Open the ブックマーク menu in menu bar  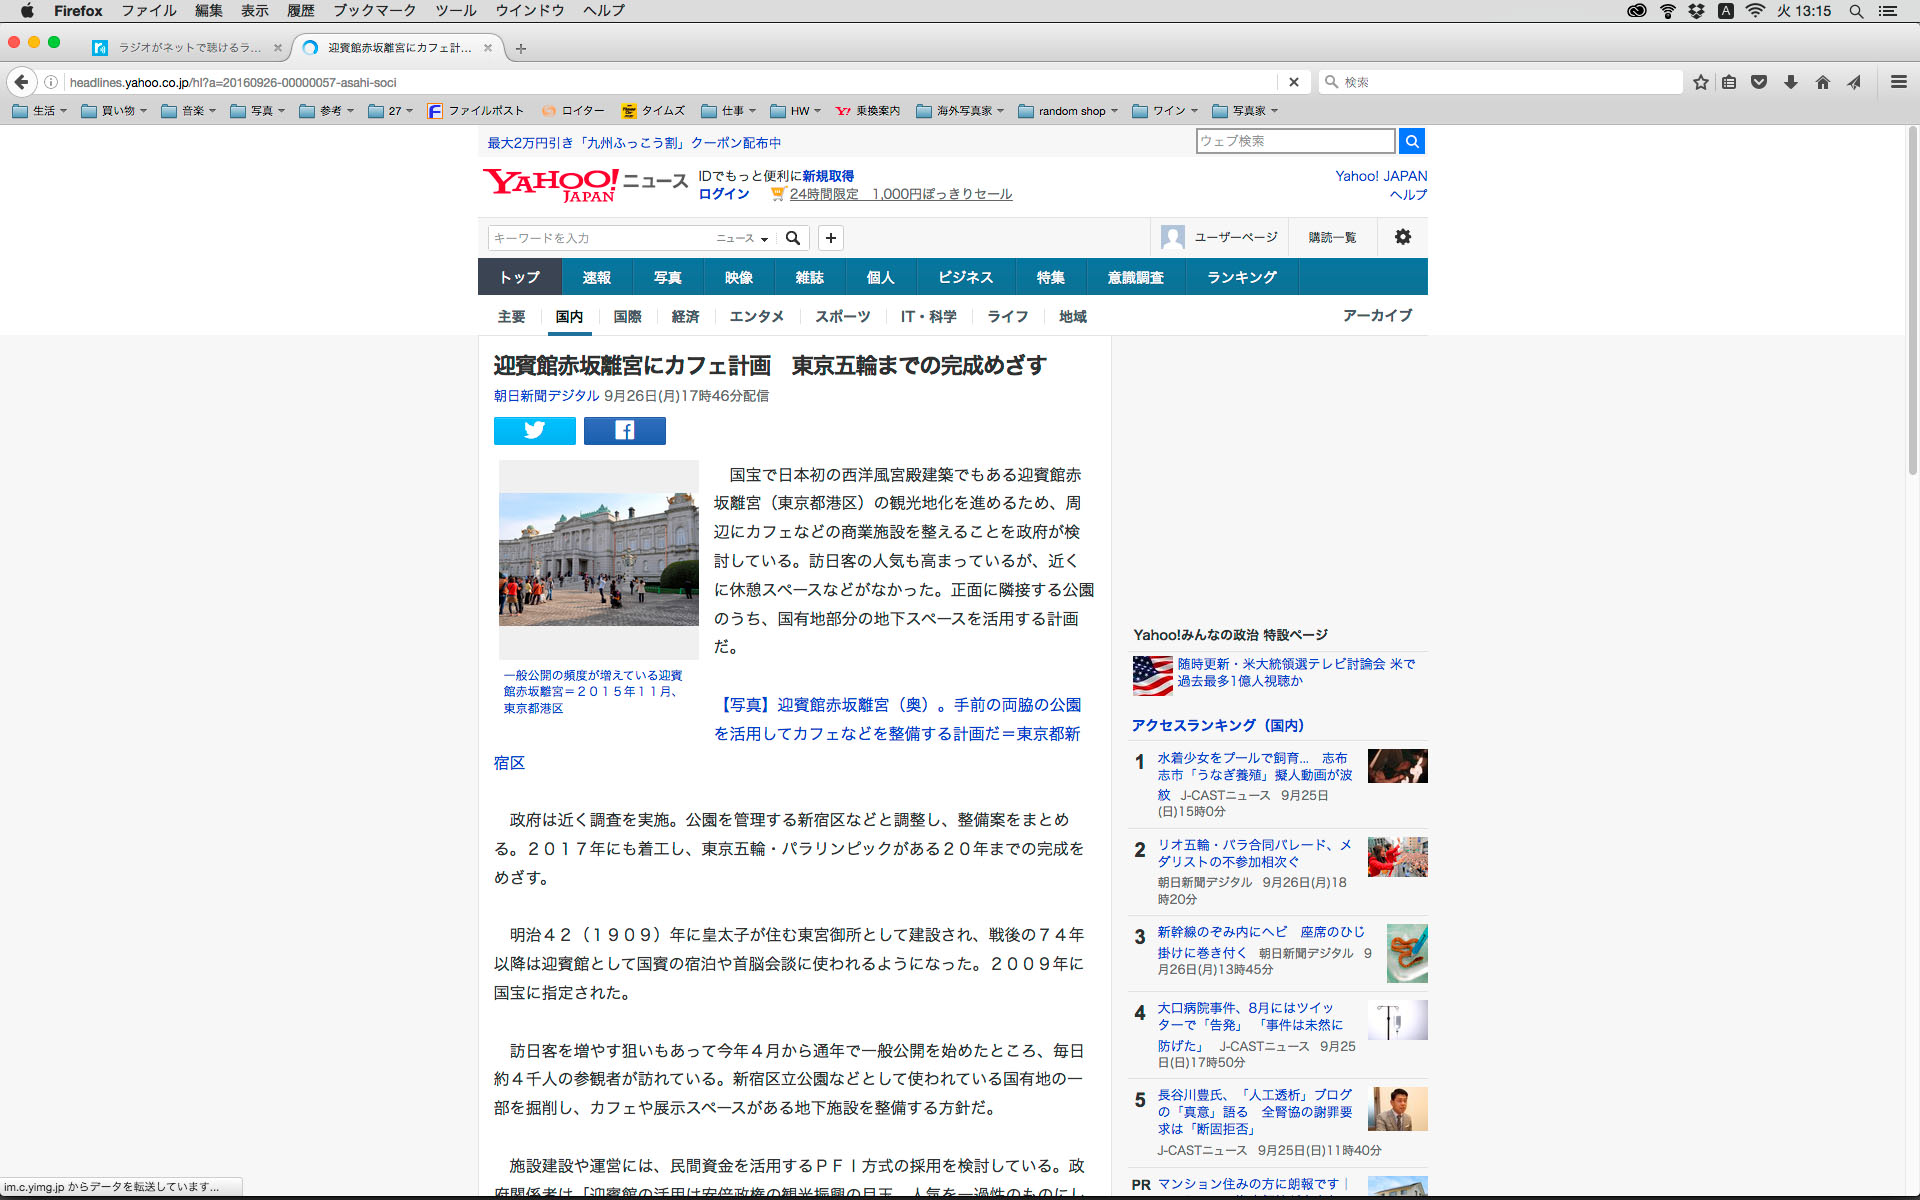[374, 11]
